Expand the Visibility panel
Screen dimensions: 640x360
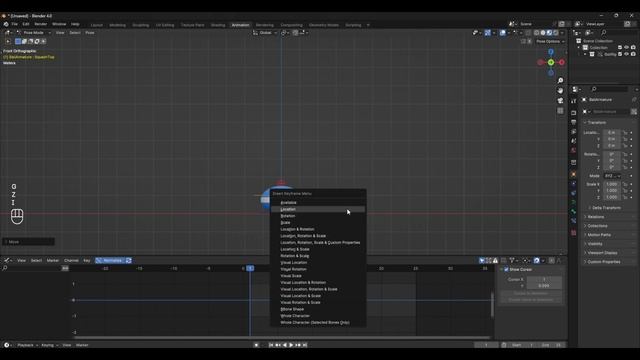point(595,244)
